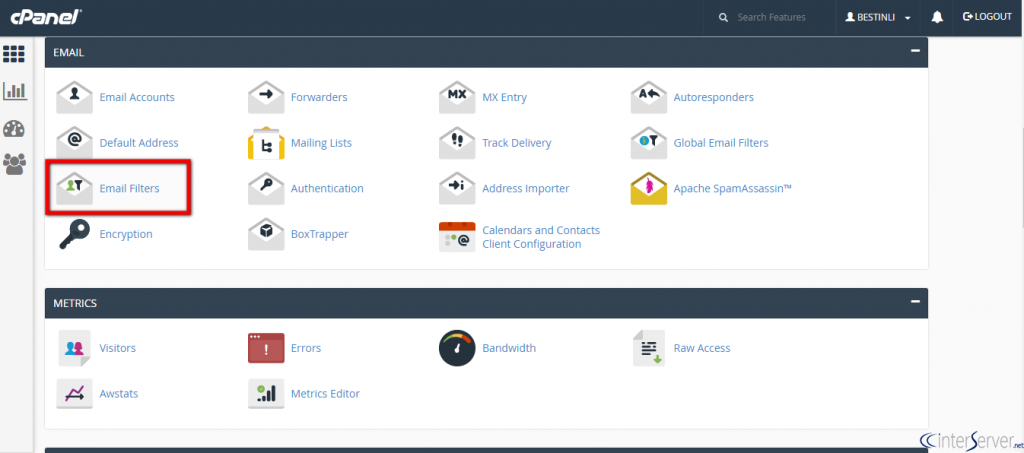Image resolution: width=1024 pixels, height=453 pixels.
Task: Open the Raw Access link
Action: [702, 348]
